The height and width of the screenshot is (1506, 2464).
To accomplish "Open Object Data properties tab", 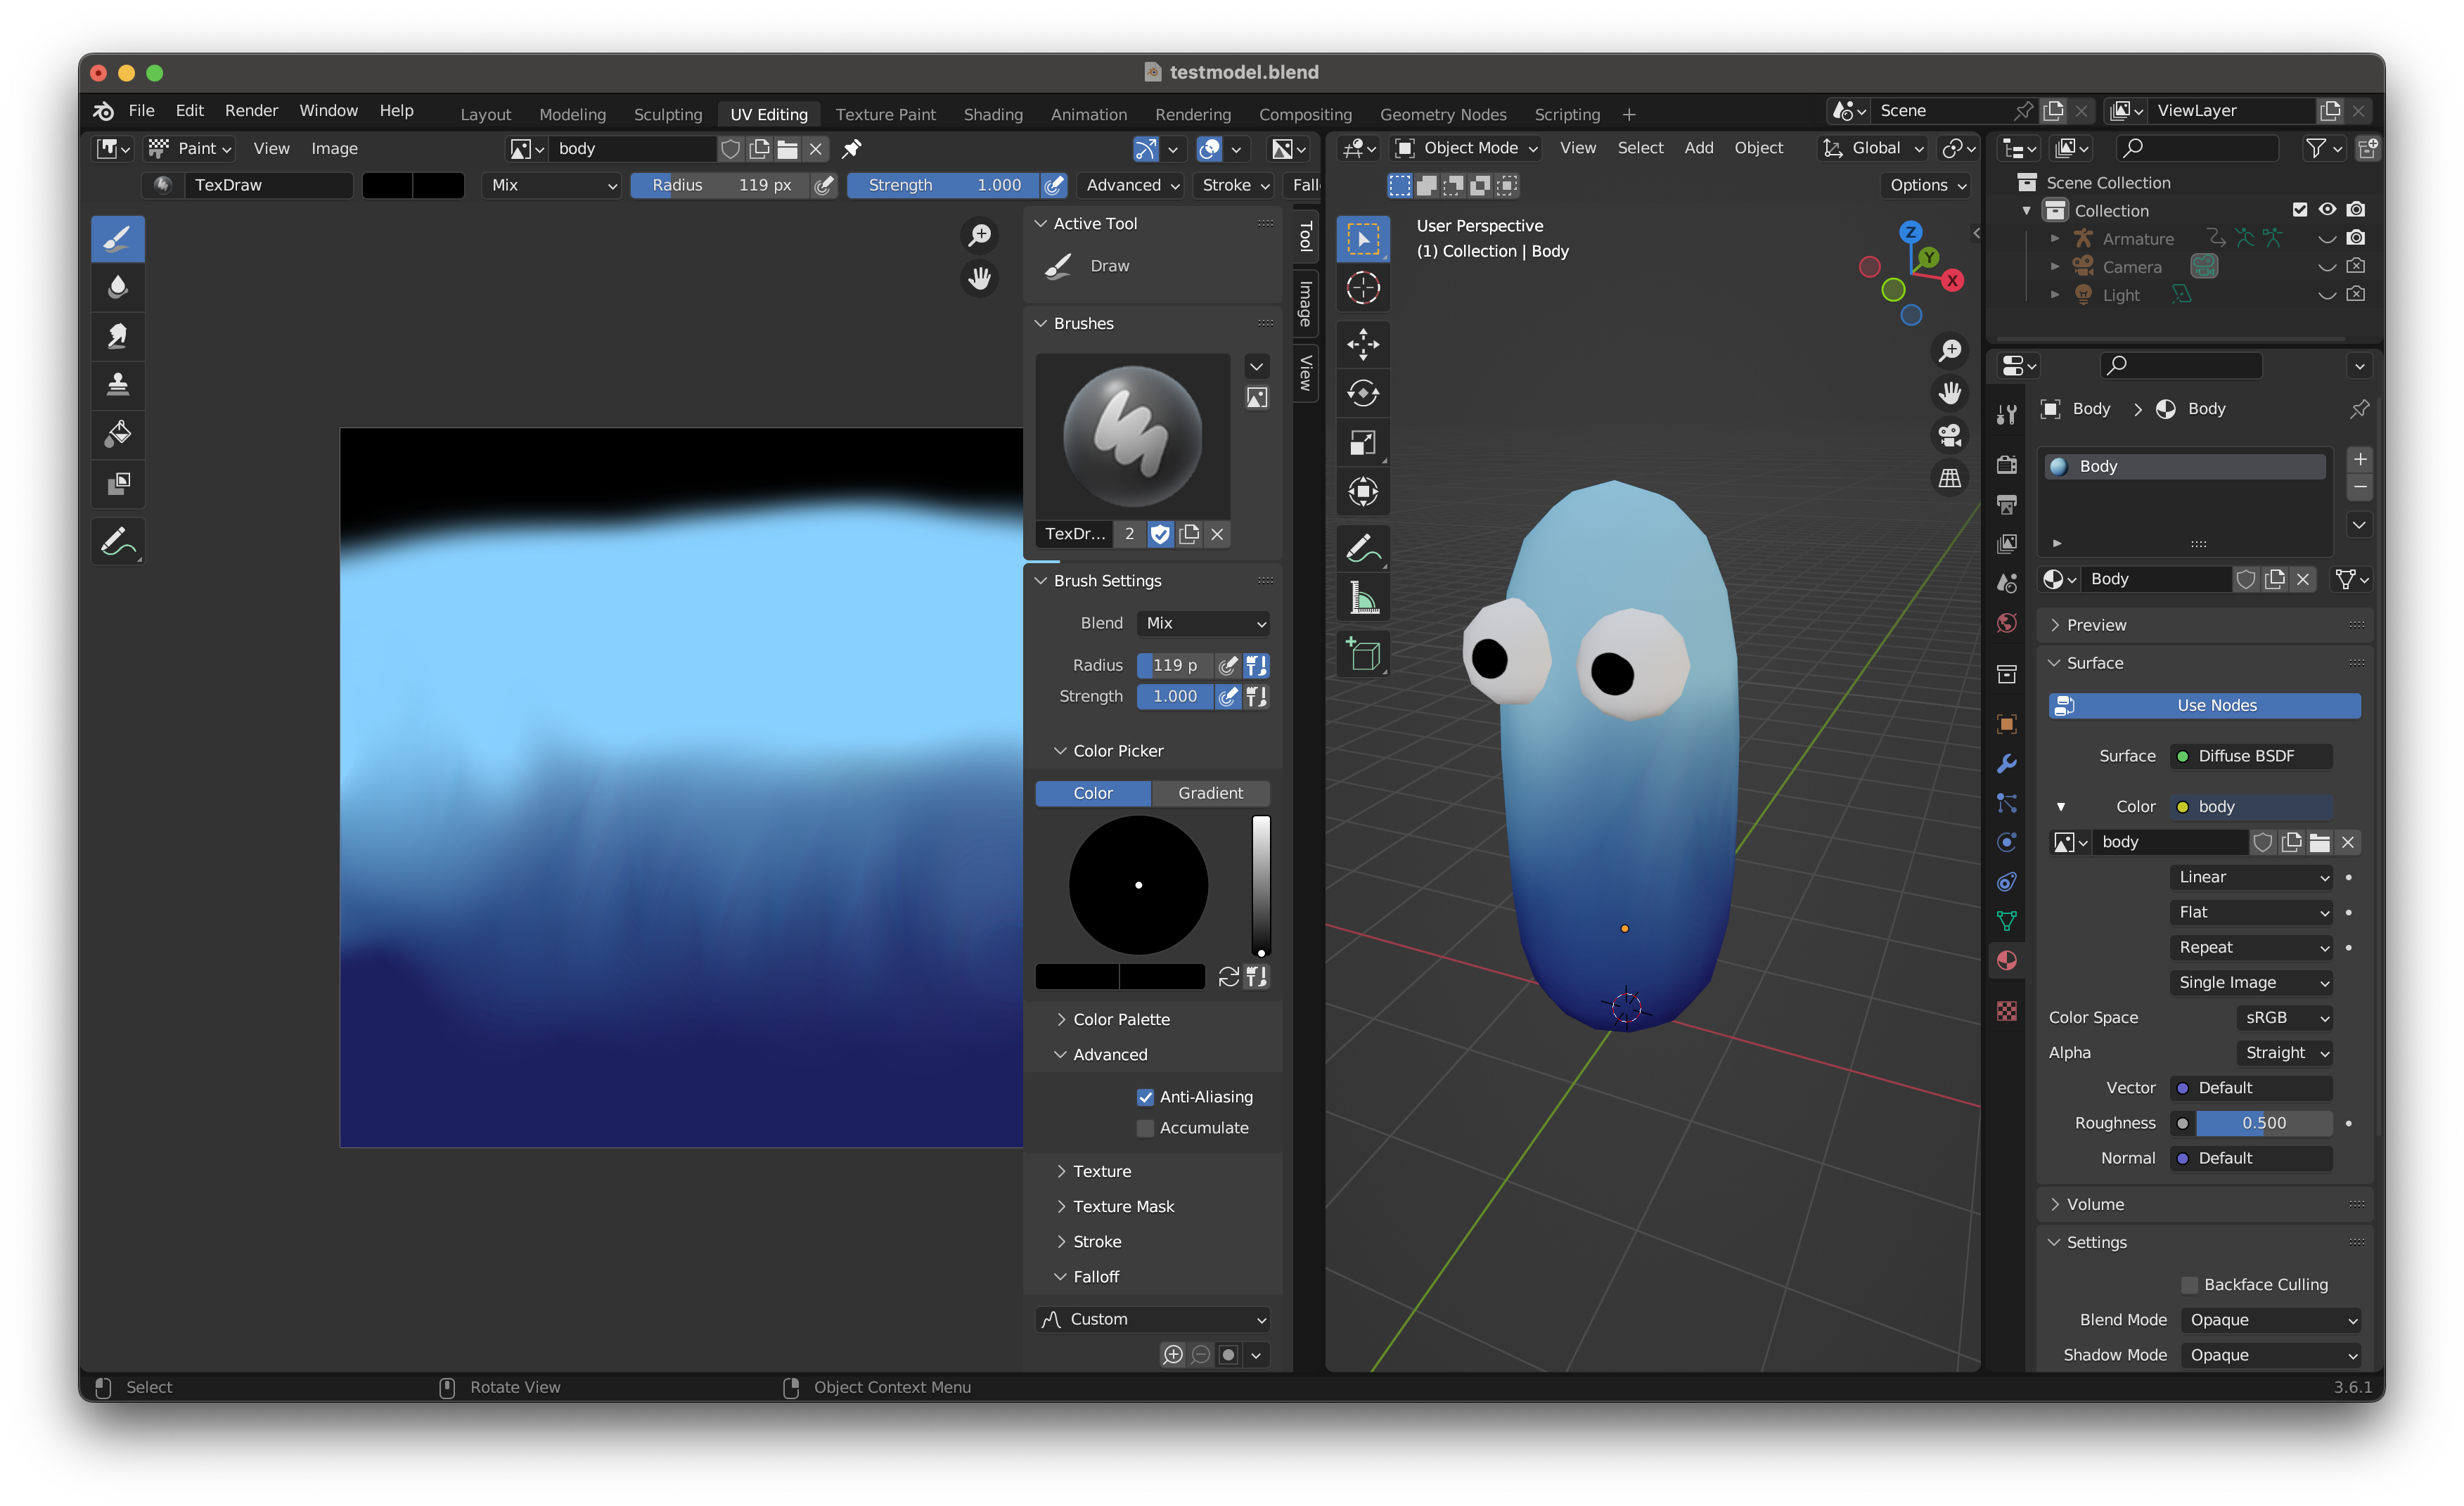I will coord(2006,921).
